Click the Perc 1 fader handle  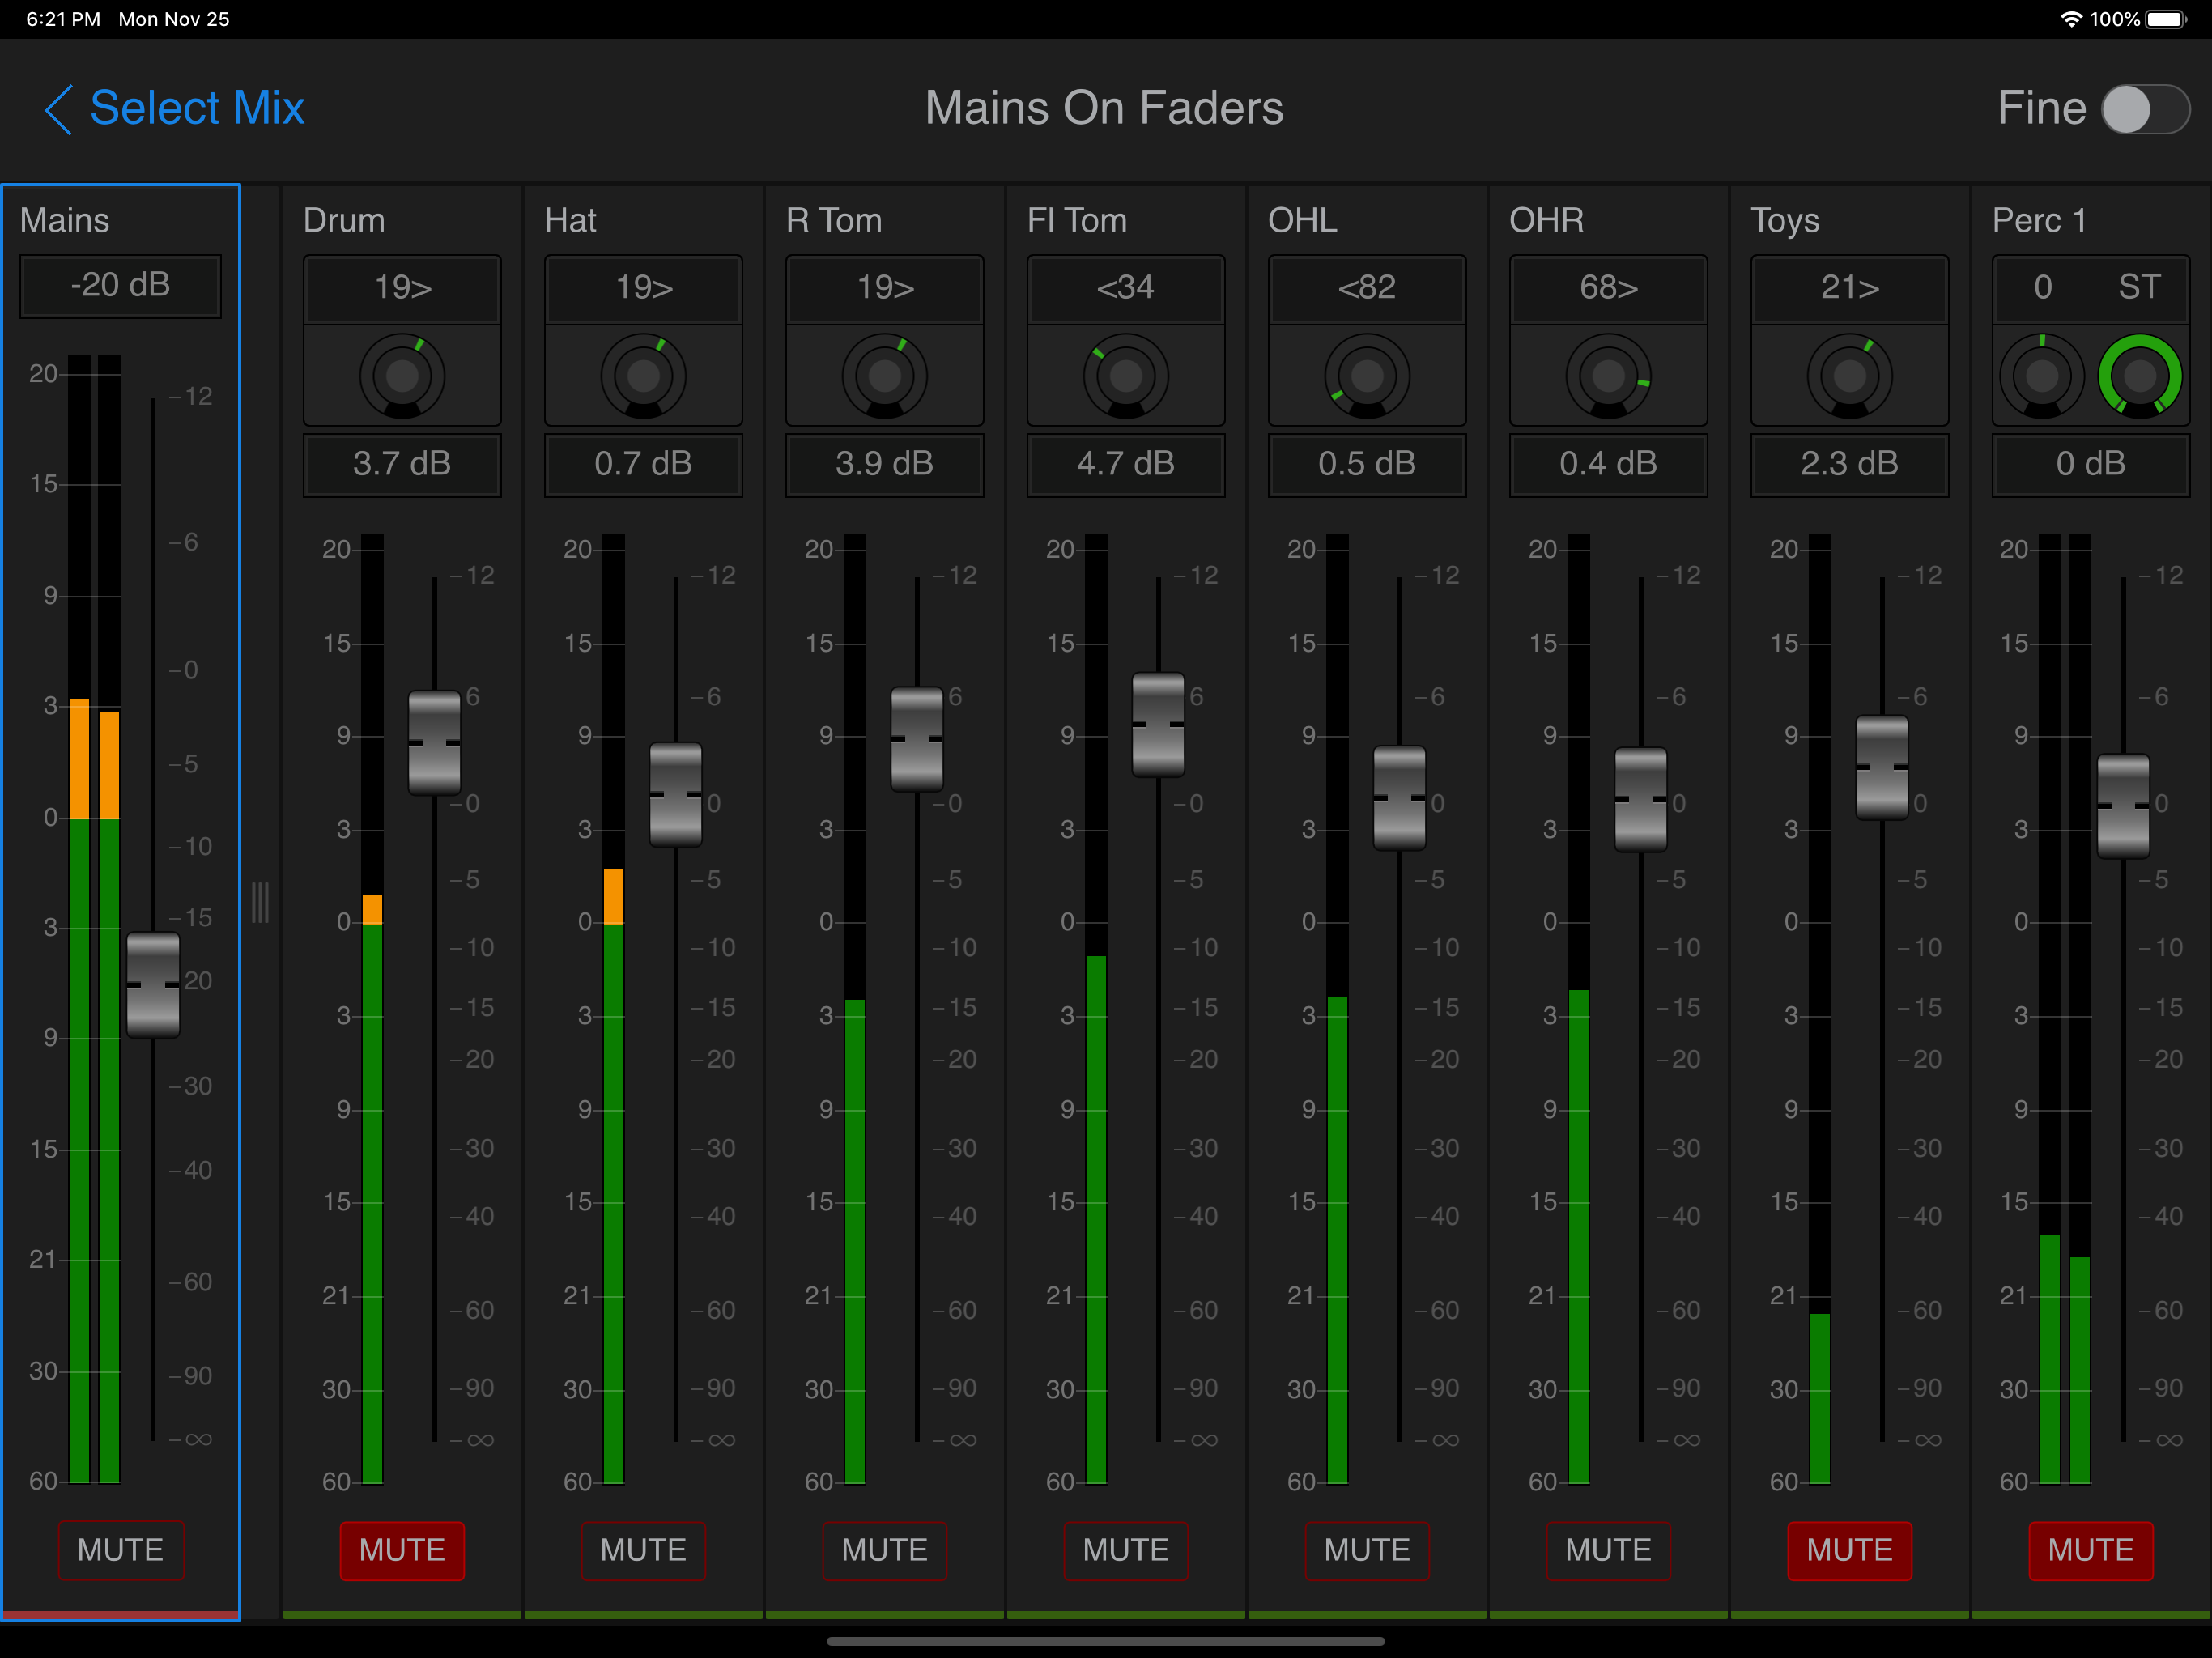point(2123,806)
